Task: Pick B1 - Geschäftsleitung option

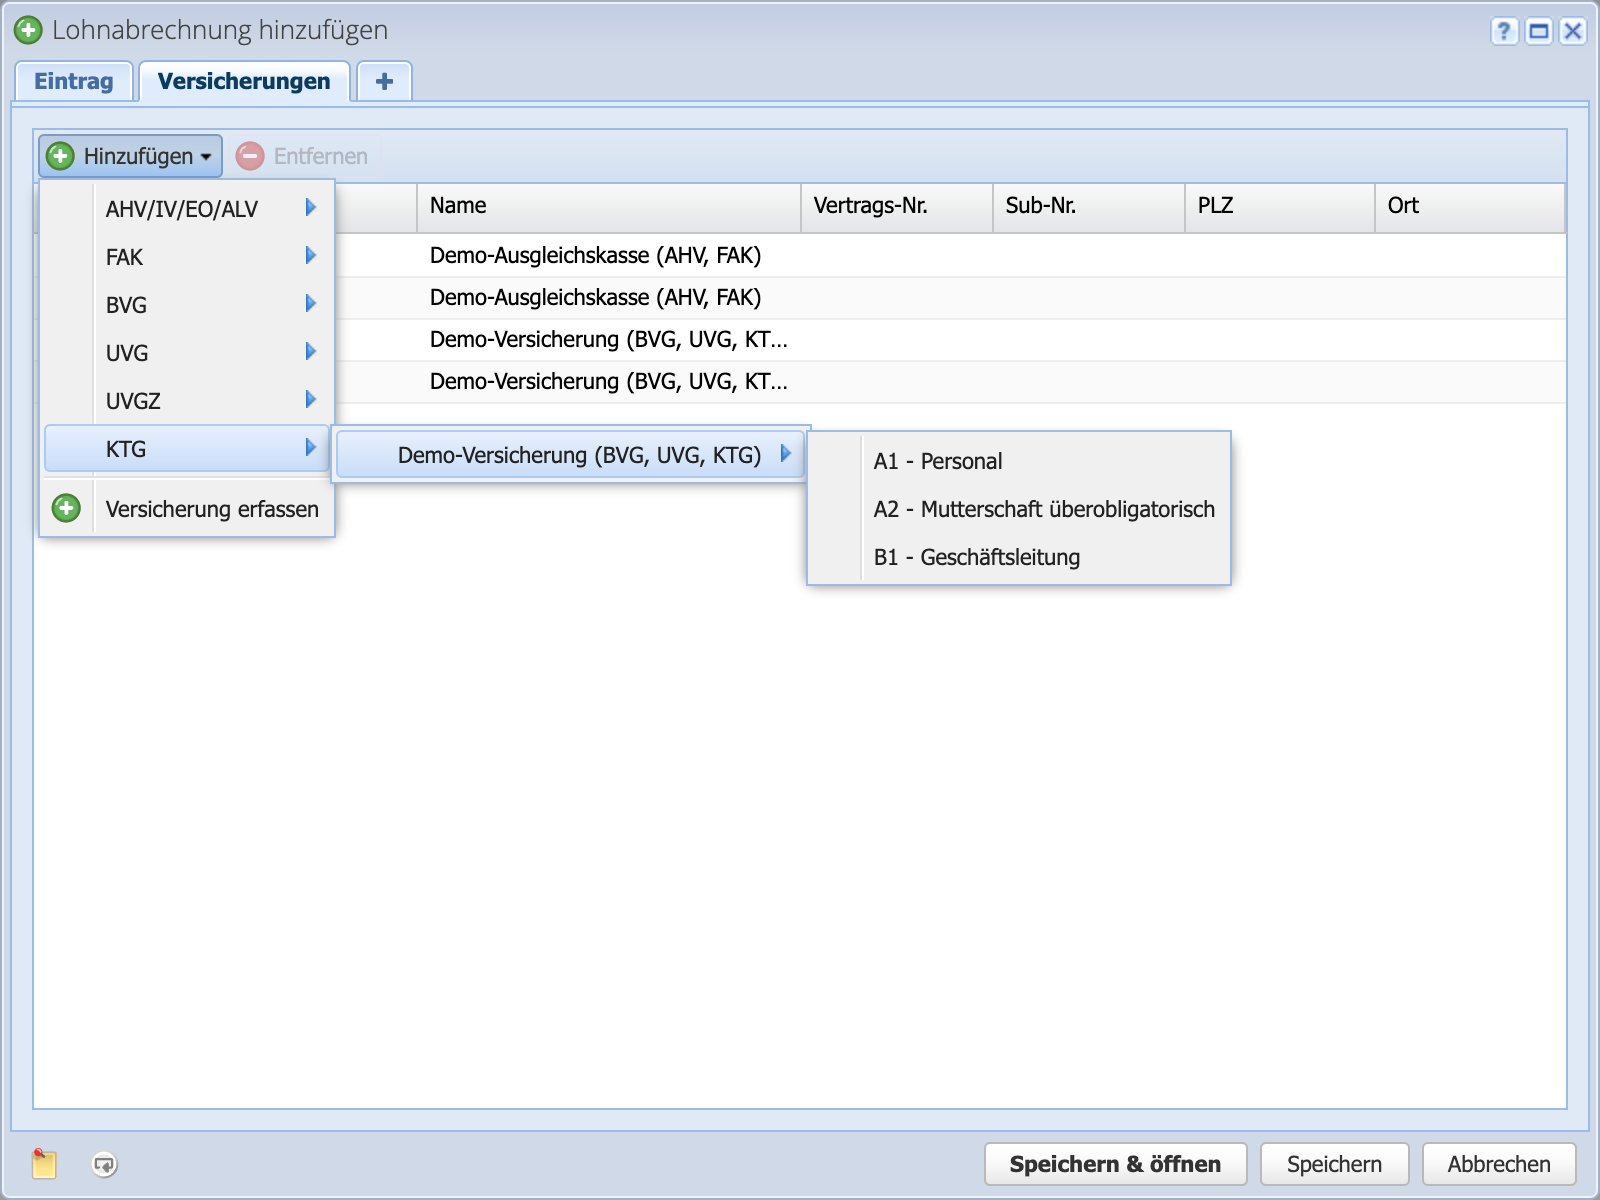Action: (976, 557)
